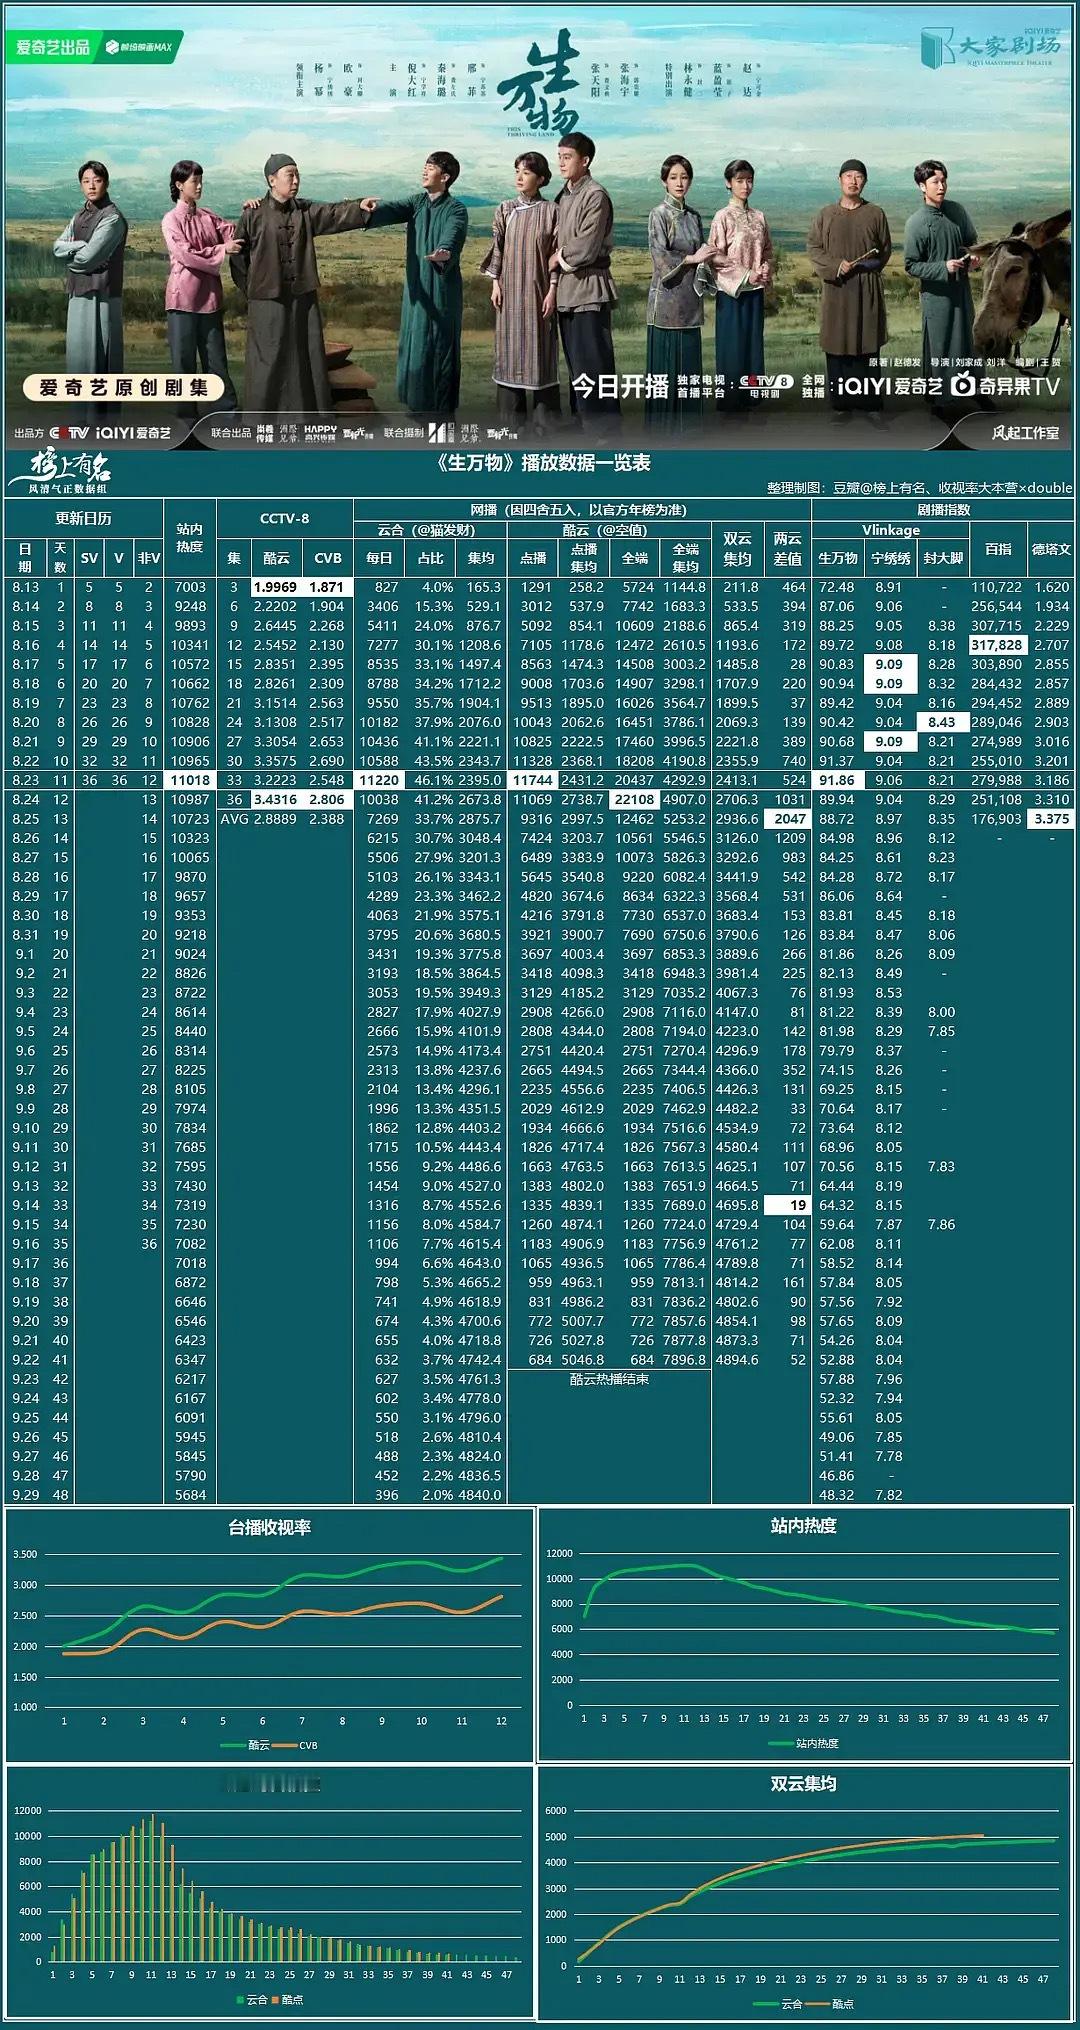The height and width of the screenshot is (2030, 1080).
Task: Click the 百指 column header
Action: [x=998, y=549]
